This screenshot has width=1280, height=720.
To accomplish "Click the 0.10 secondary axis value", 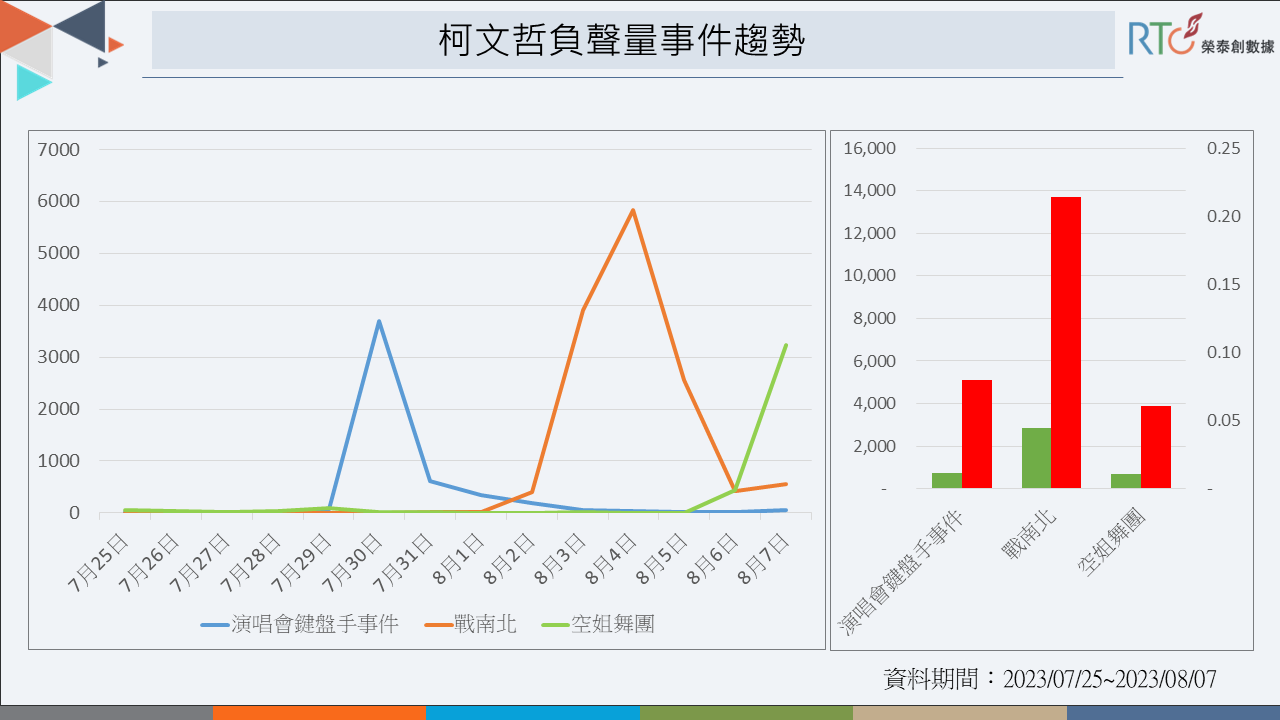I will tap(1223, 352).
